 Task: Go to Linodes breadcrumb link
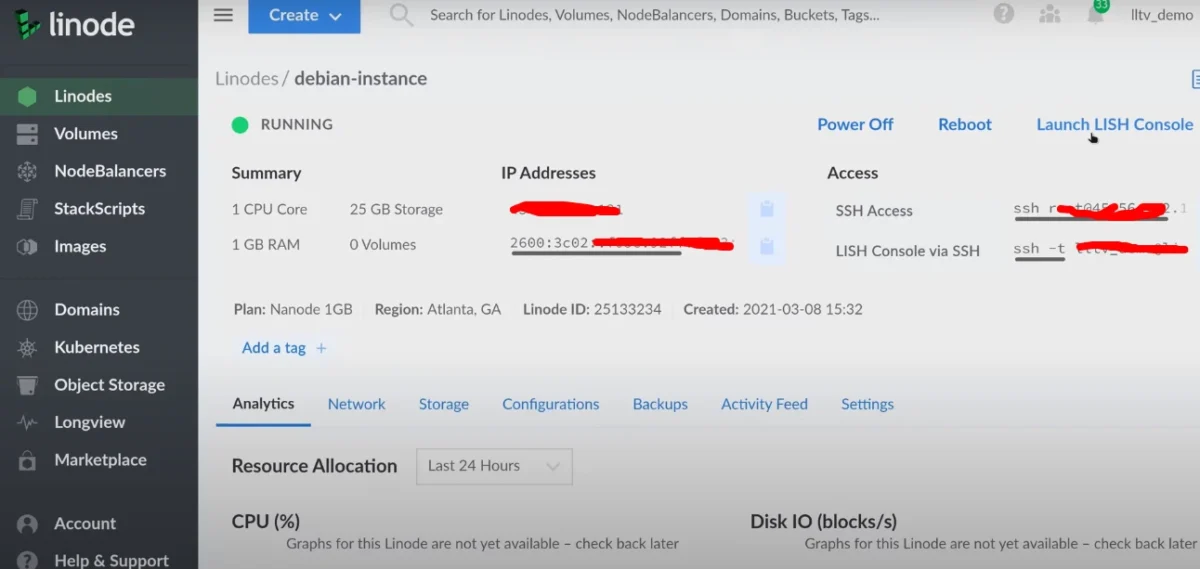(247, 79)
